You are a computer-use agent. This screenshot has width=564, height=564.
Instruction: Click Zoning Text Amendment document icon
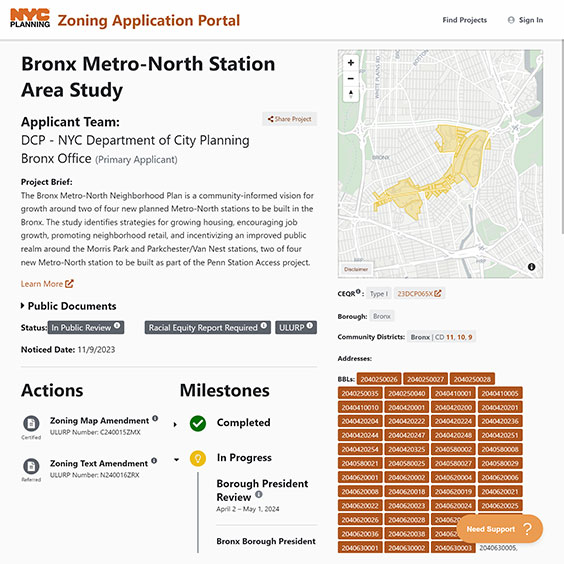[31, 466]
